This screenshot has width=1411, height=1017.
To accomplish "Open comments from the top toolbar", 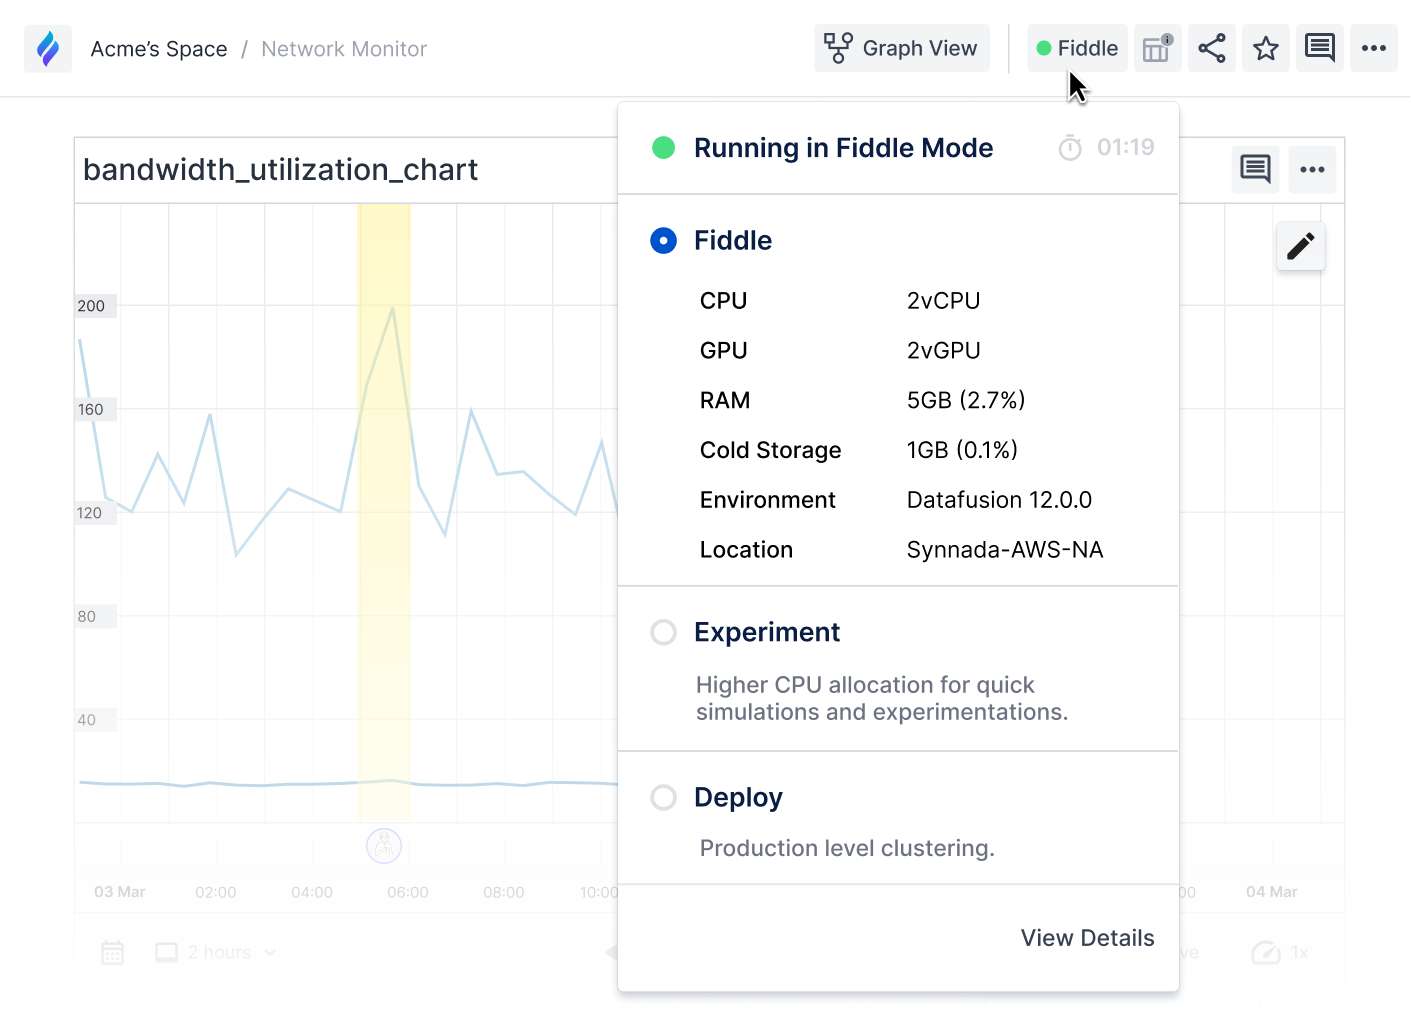I will point(1319,47).
